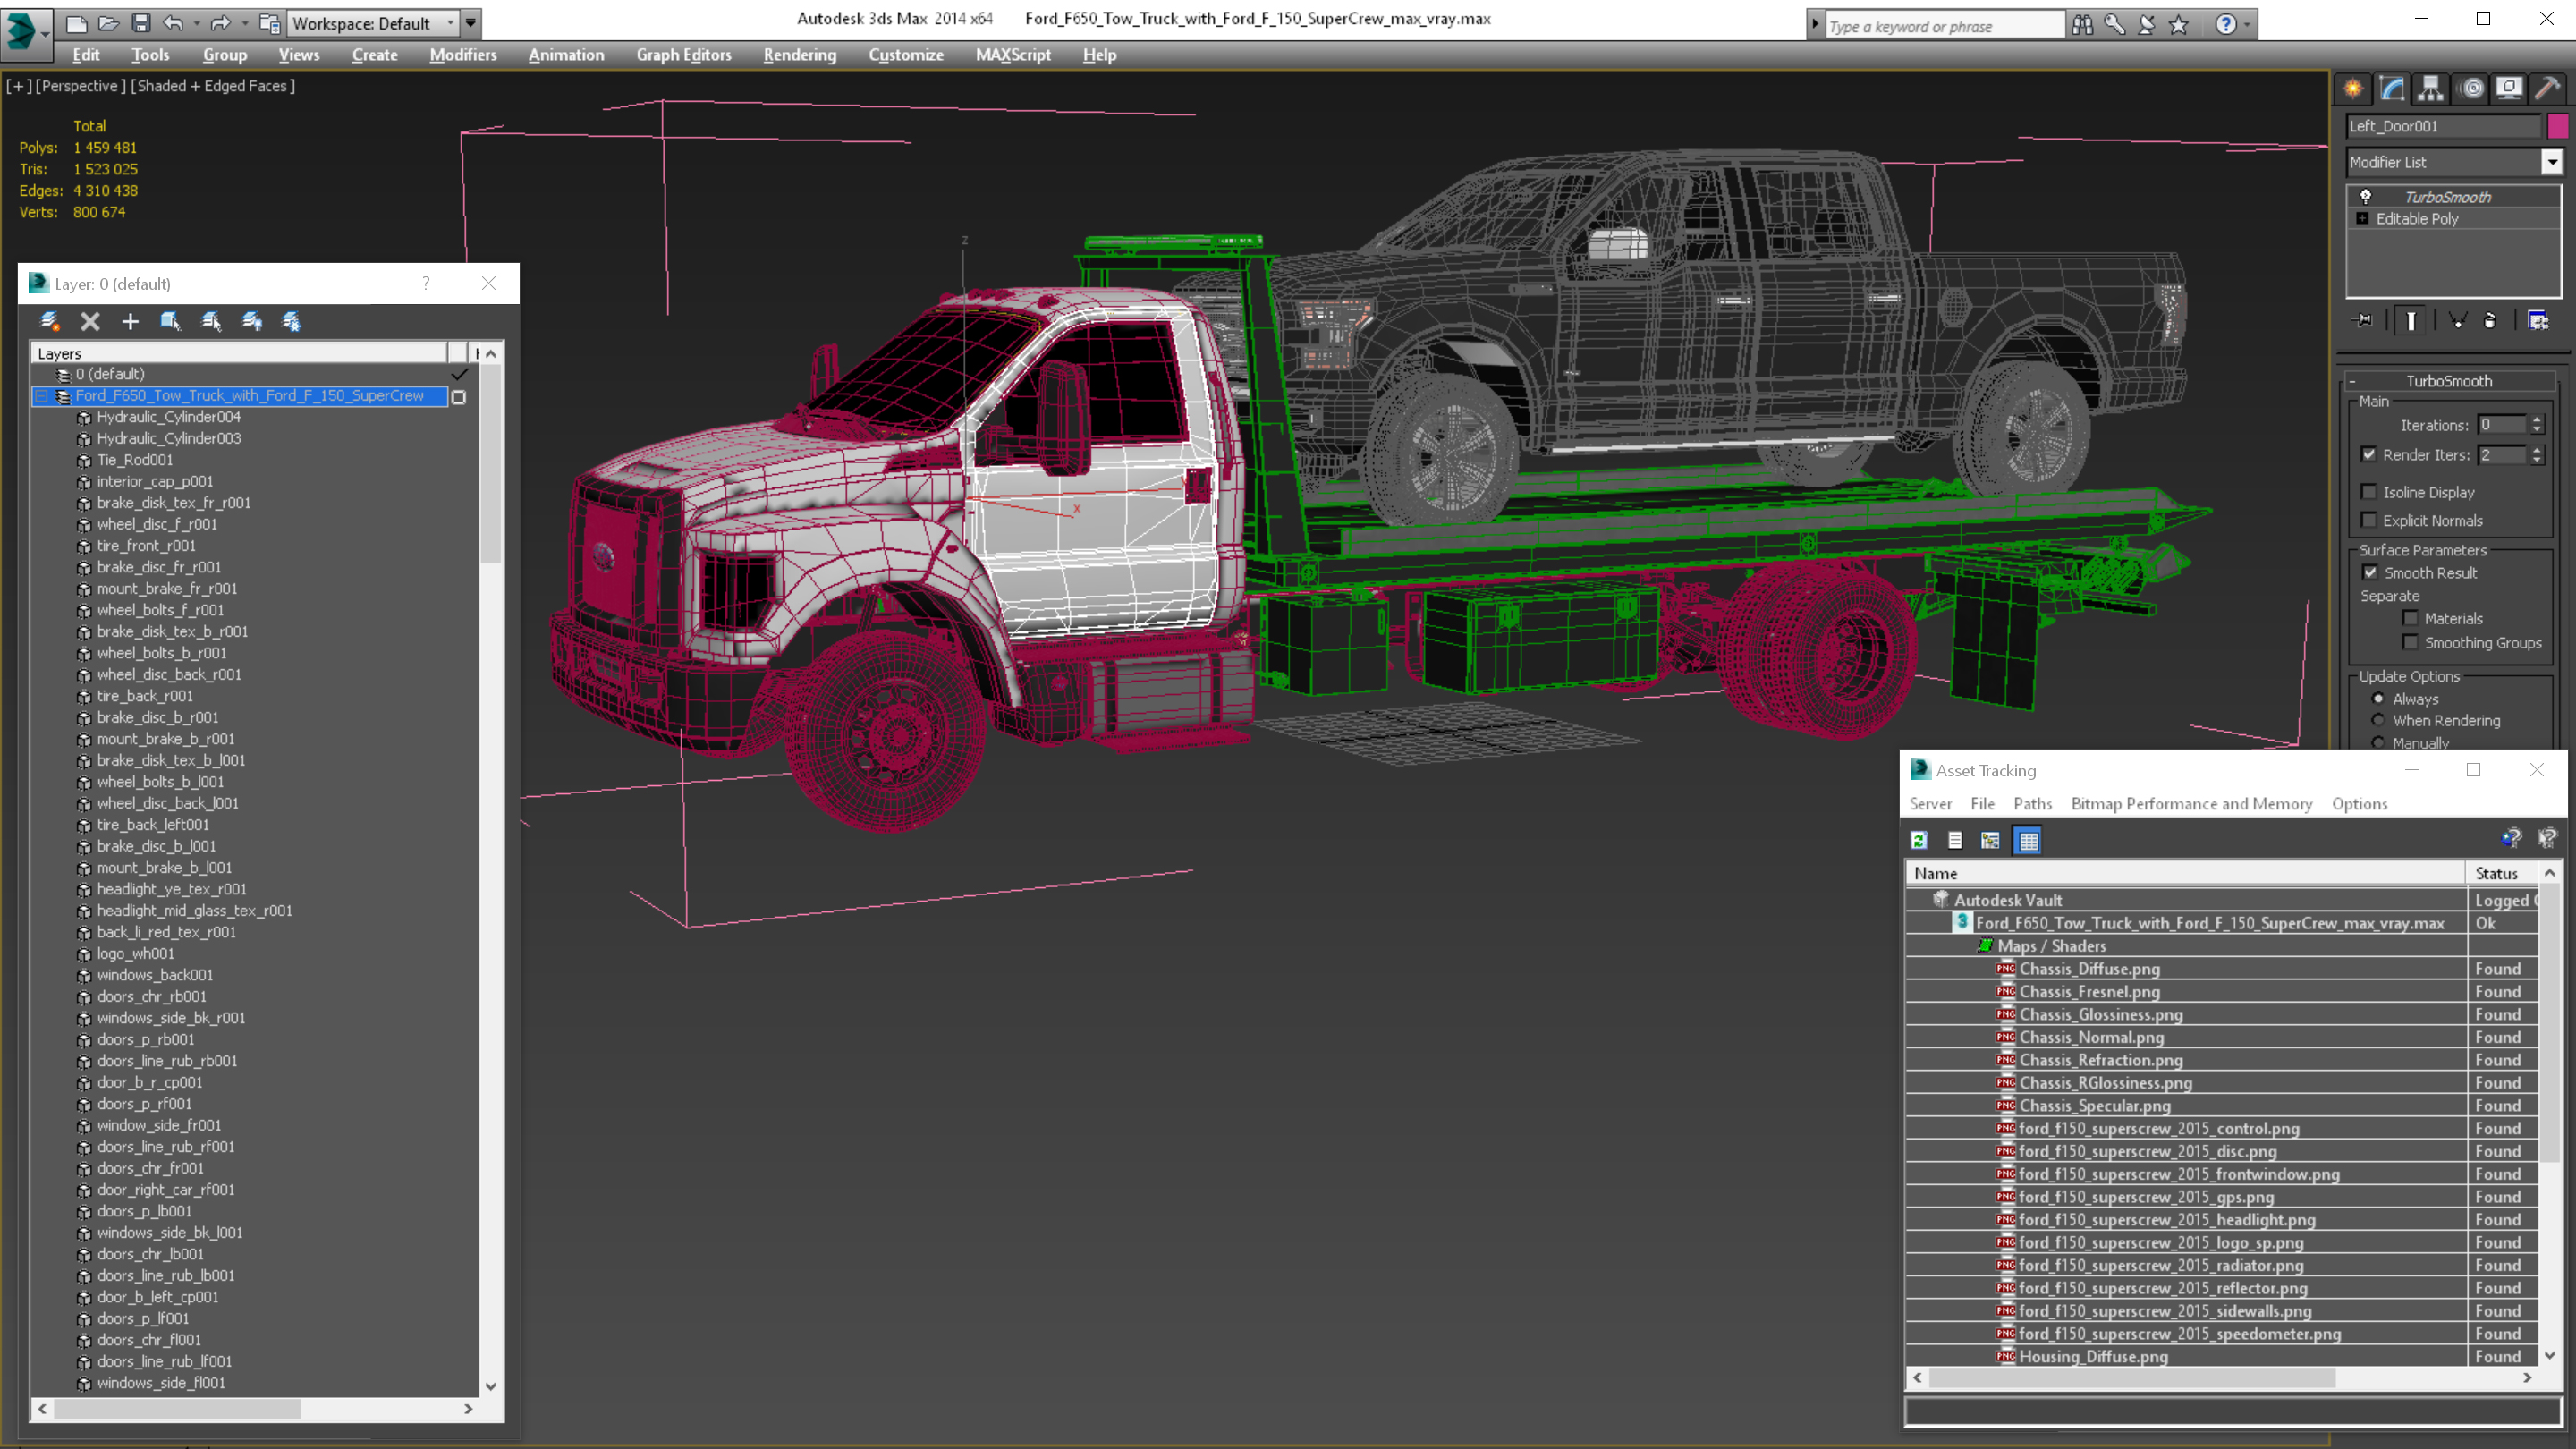Open Bitmap Performance and Memory menu
Screen dimensions: 2576x1449
coord(2191,803)
